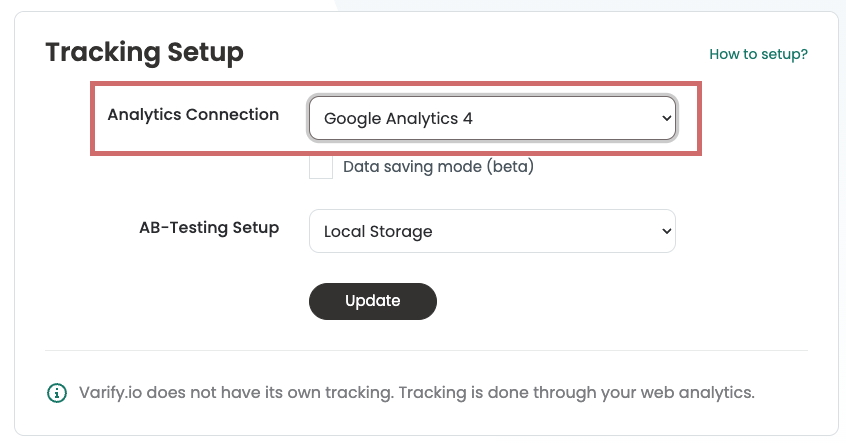
Task: Toggle via the "Data saving mode (beta)" label
Action: [438, 166]
